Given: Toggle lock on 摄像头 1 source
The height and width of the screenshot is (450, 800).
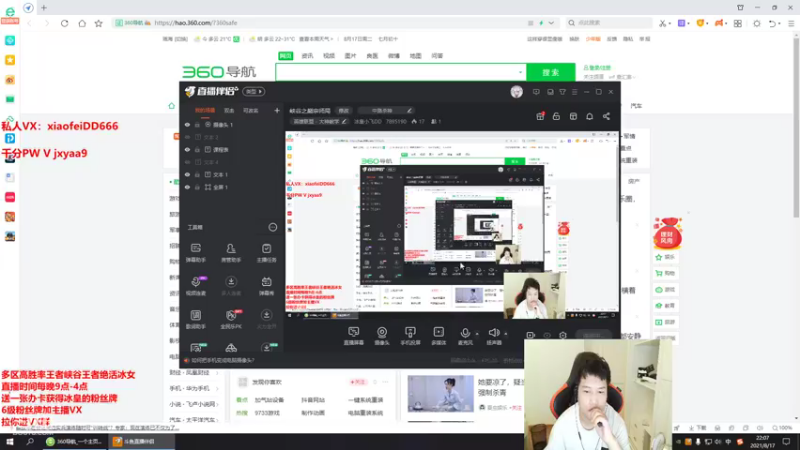Looking at the screenshot, I should pyautogui.click(x=197, y=124).
